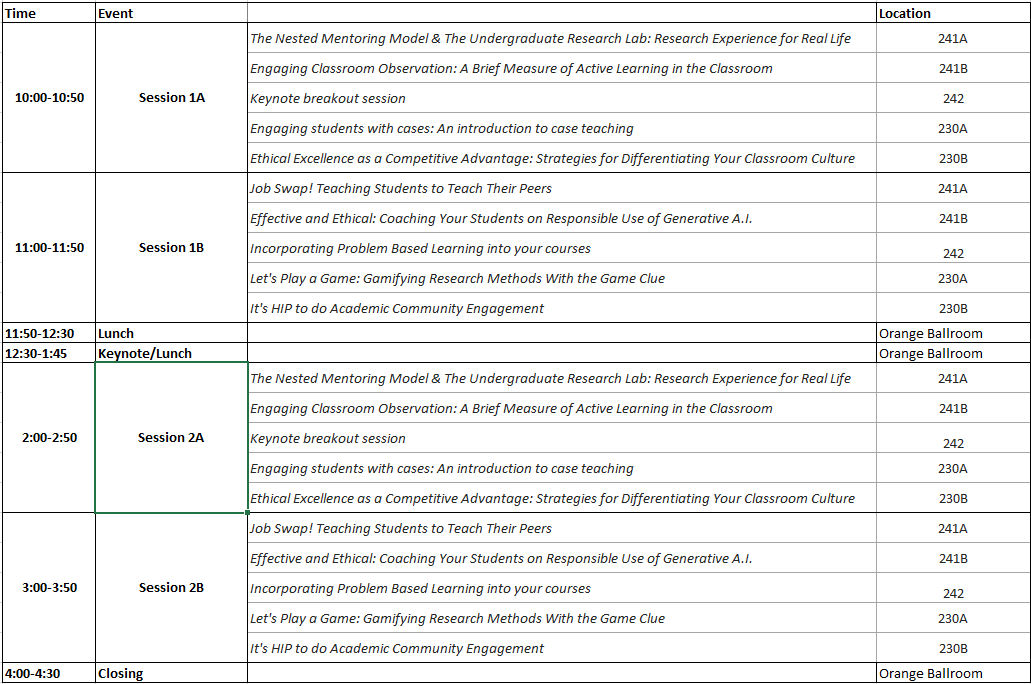Click location 230A for Session 1A case teaching
This screenshot has width=1031, height=684.
(953, 128)
